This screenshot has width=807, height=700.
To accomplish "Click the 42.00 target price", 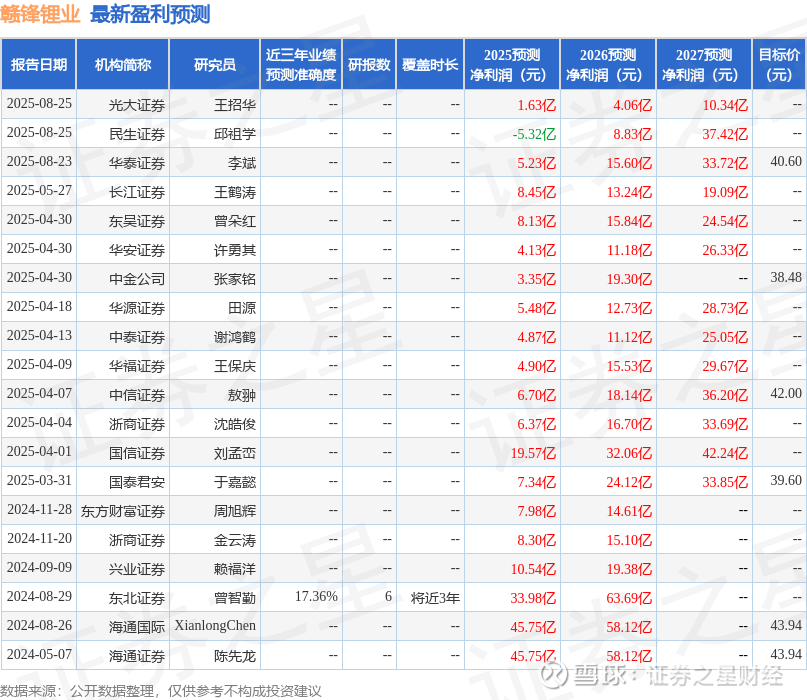I will point(786,393).
